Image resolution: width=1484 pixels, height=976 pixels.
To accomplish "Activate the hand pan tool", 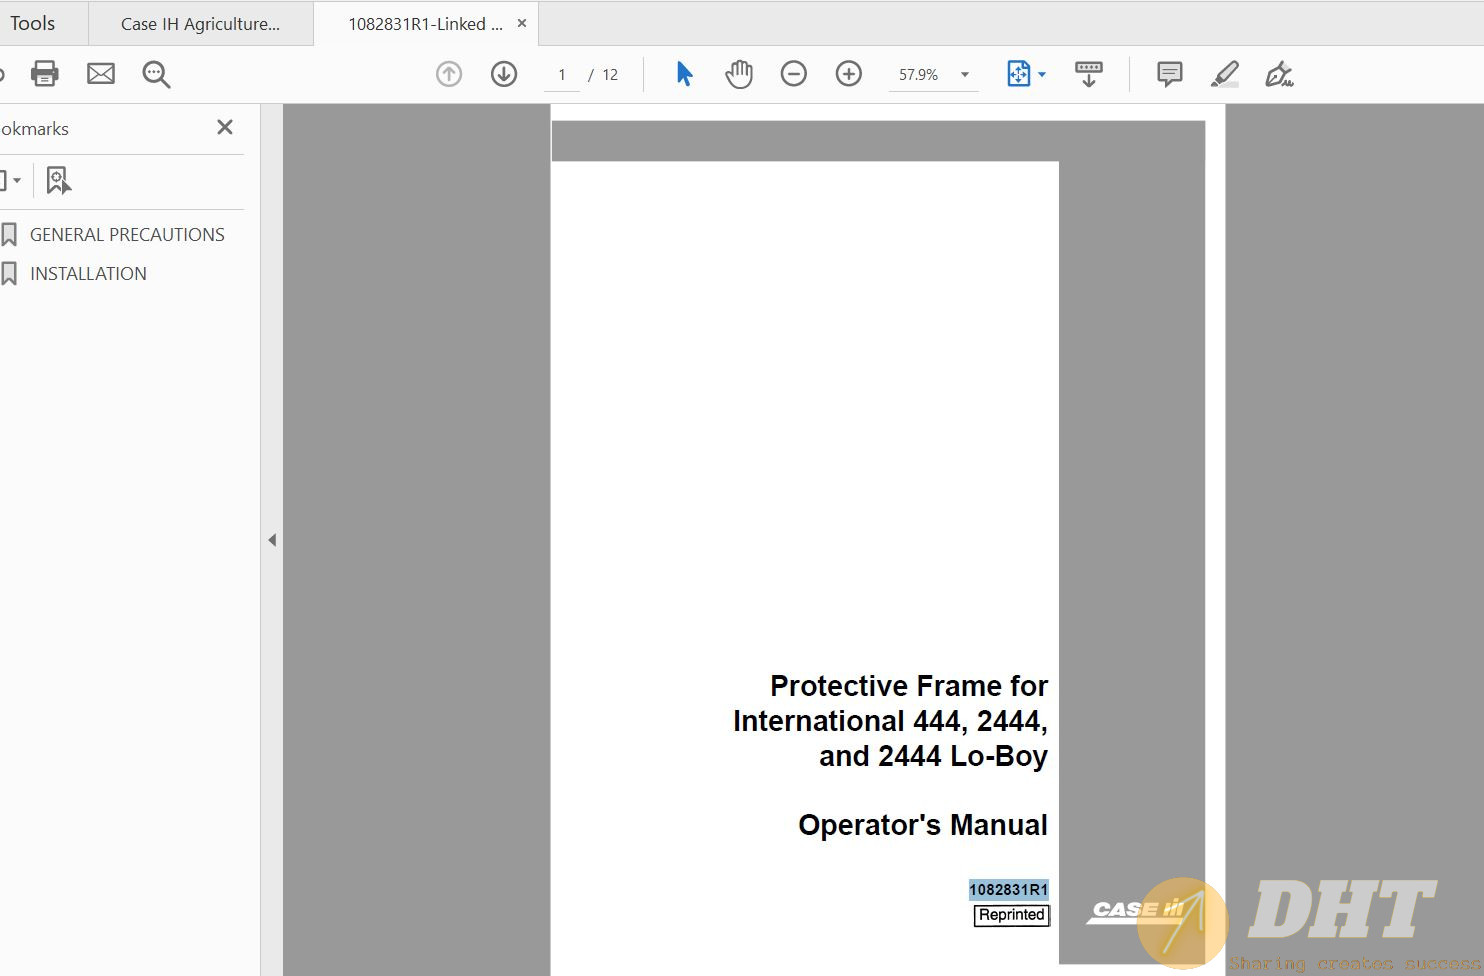I will click(x=739, y=74).
